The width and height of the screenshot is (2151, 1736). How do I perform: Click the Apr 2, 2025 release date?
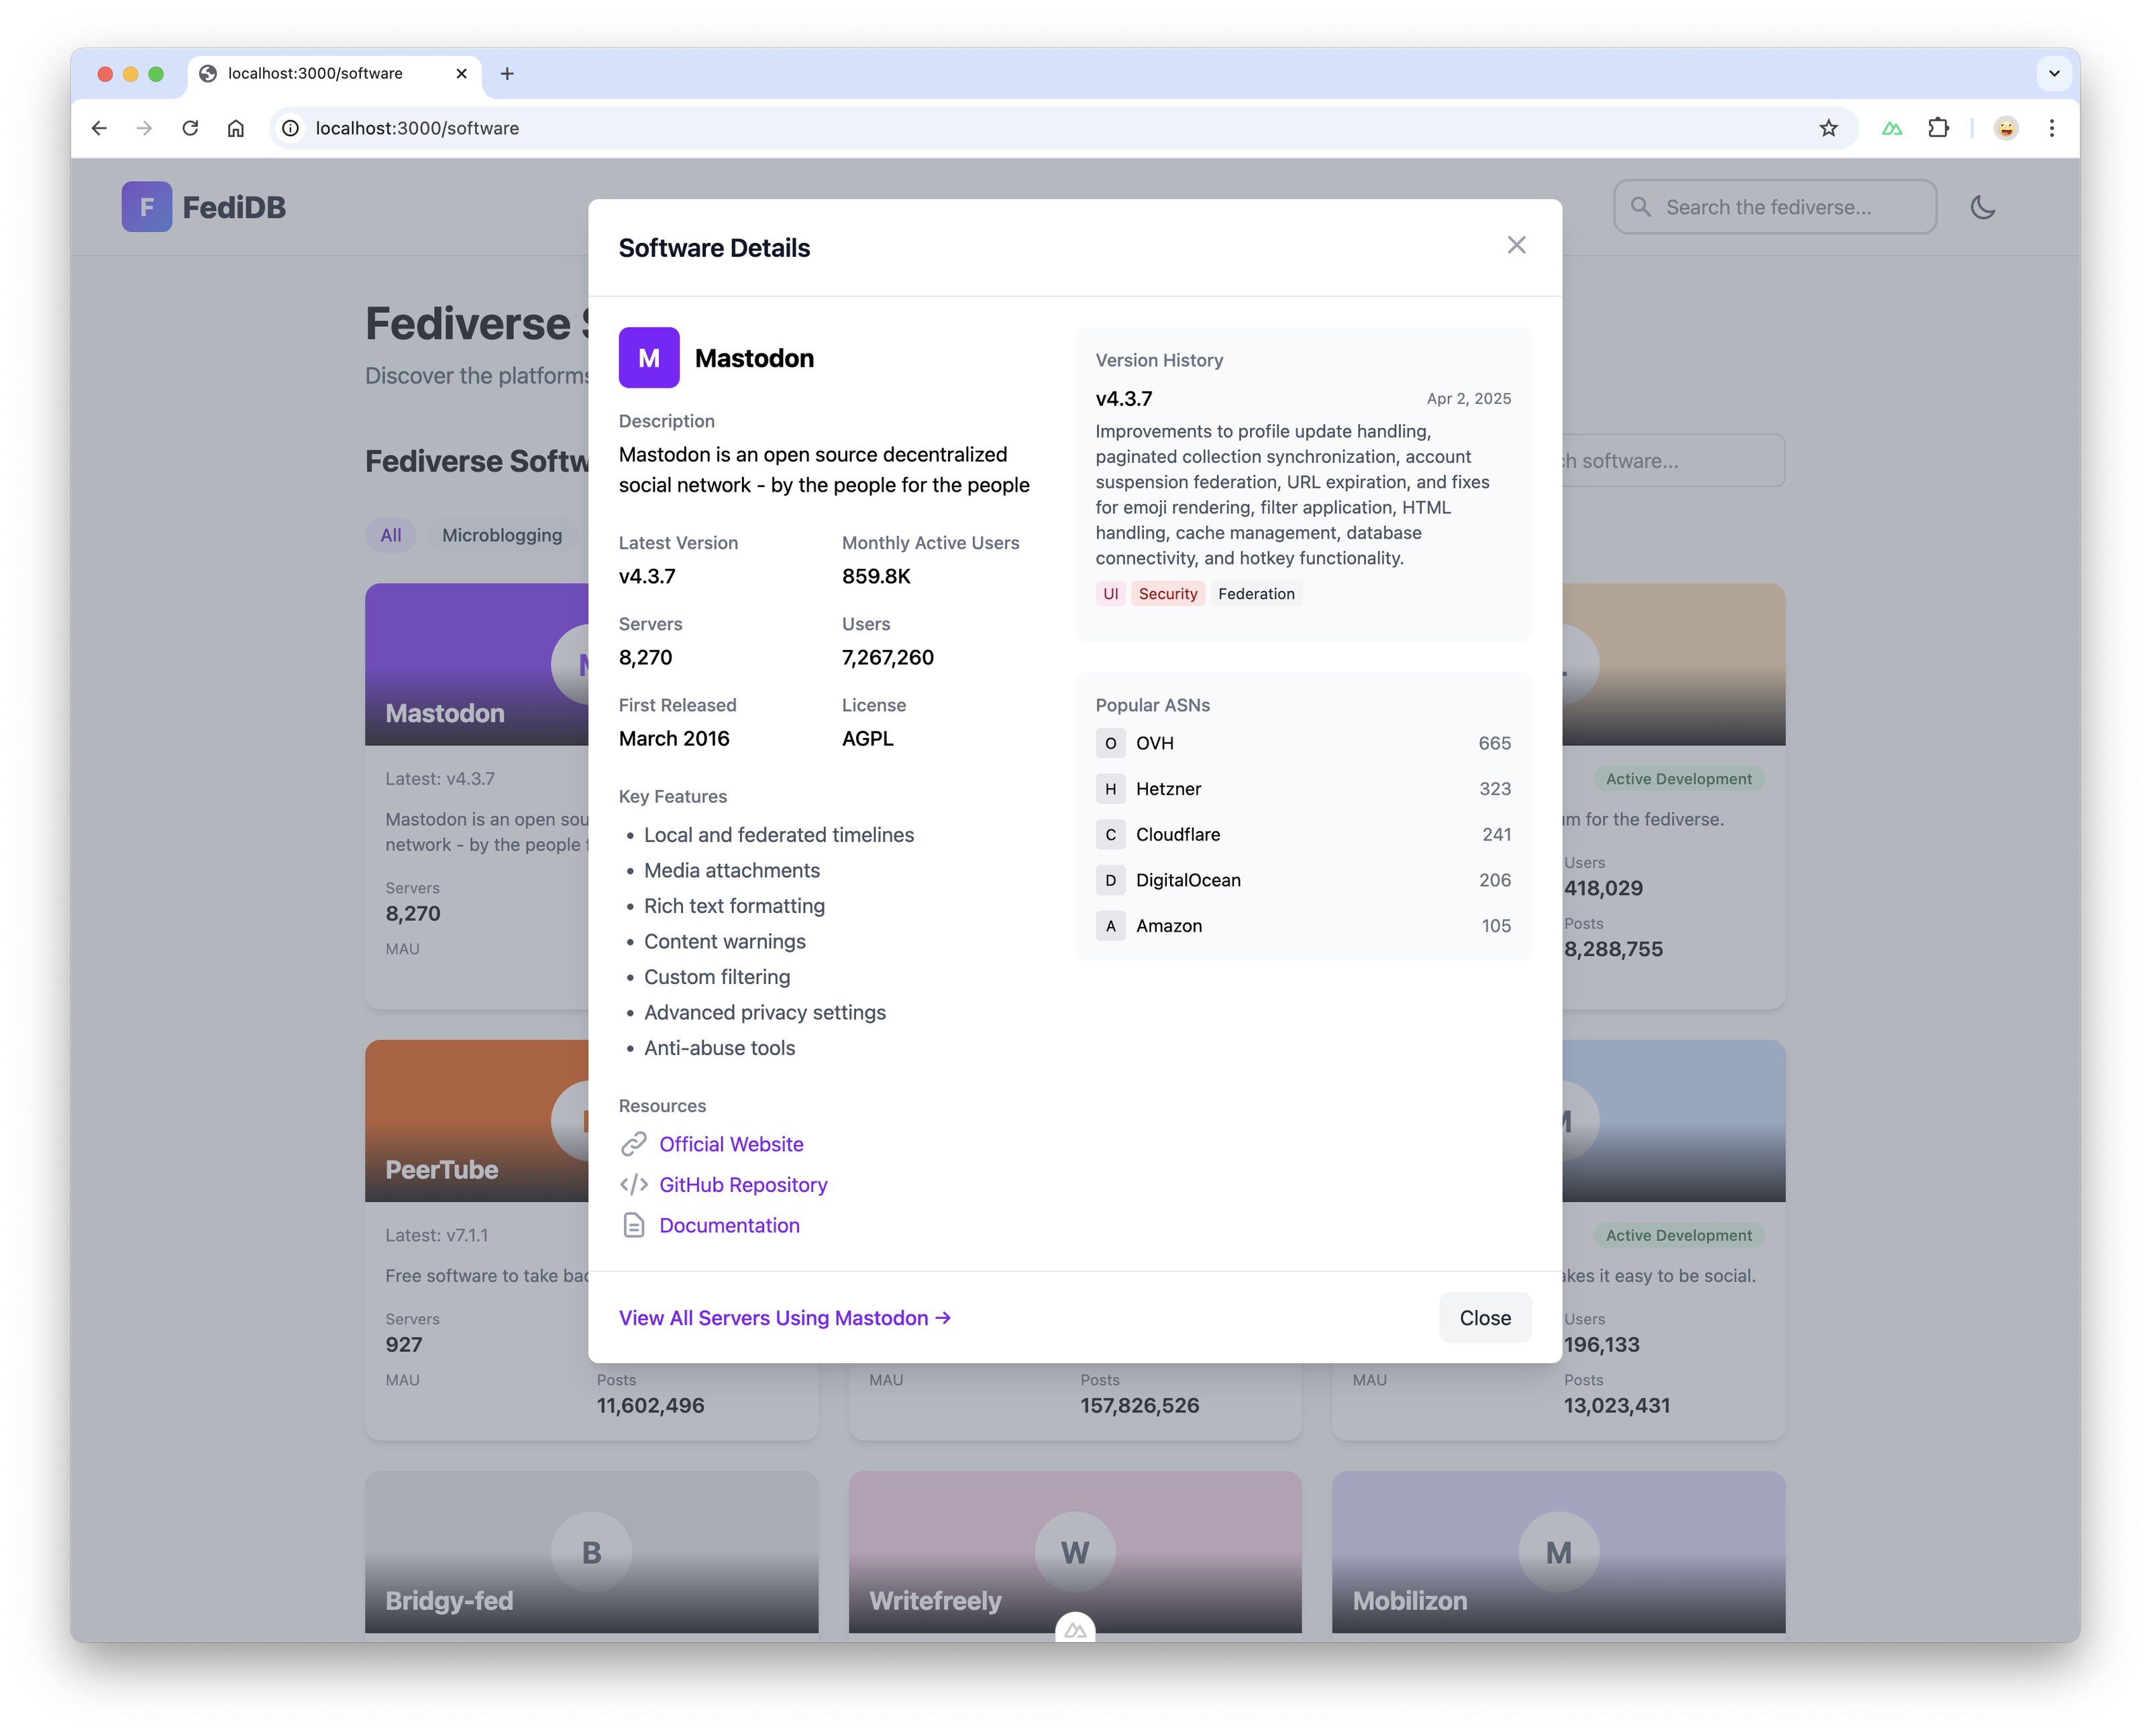pyautogui.click(x=1468, y=398)
